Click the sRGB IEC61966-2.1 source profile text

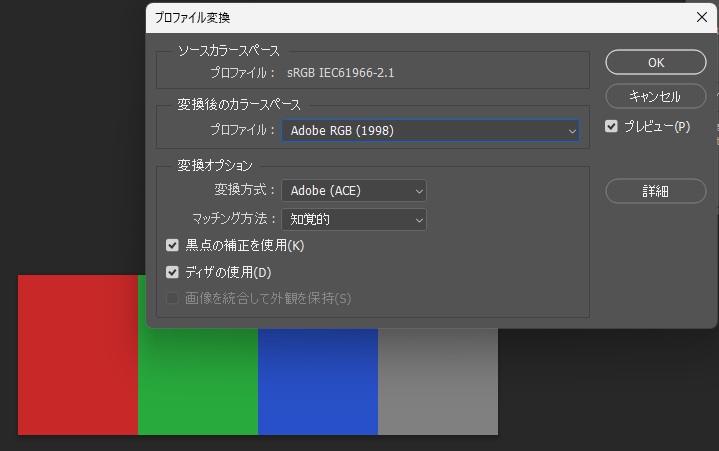[340, 73]
